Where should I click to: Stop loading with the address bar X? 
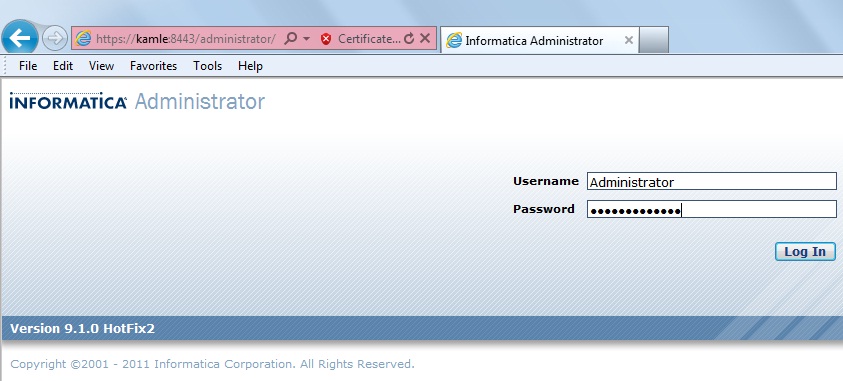[x=425, y=38]
